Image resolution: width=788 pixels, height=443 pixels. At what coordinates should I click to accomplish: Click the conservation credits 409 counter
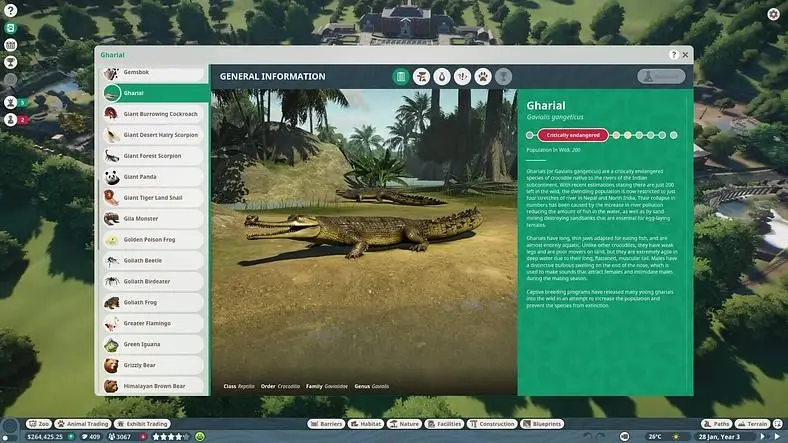(91, 437)
